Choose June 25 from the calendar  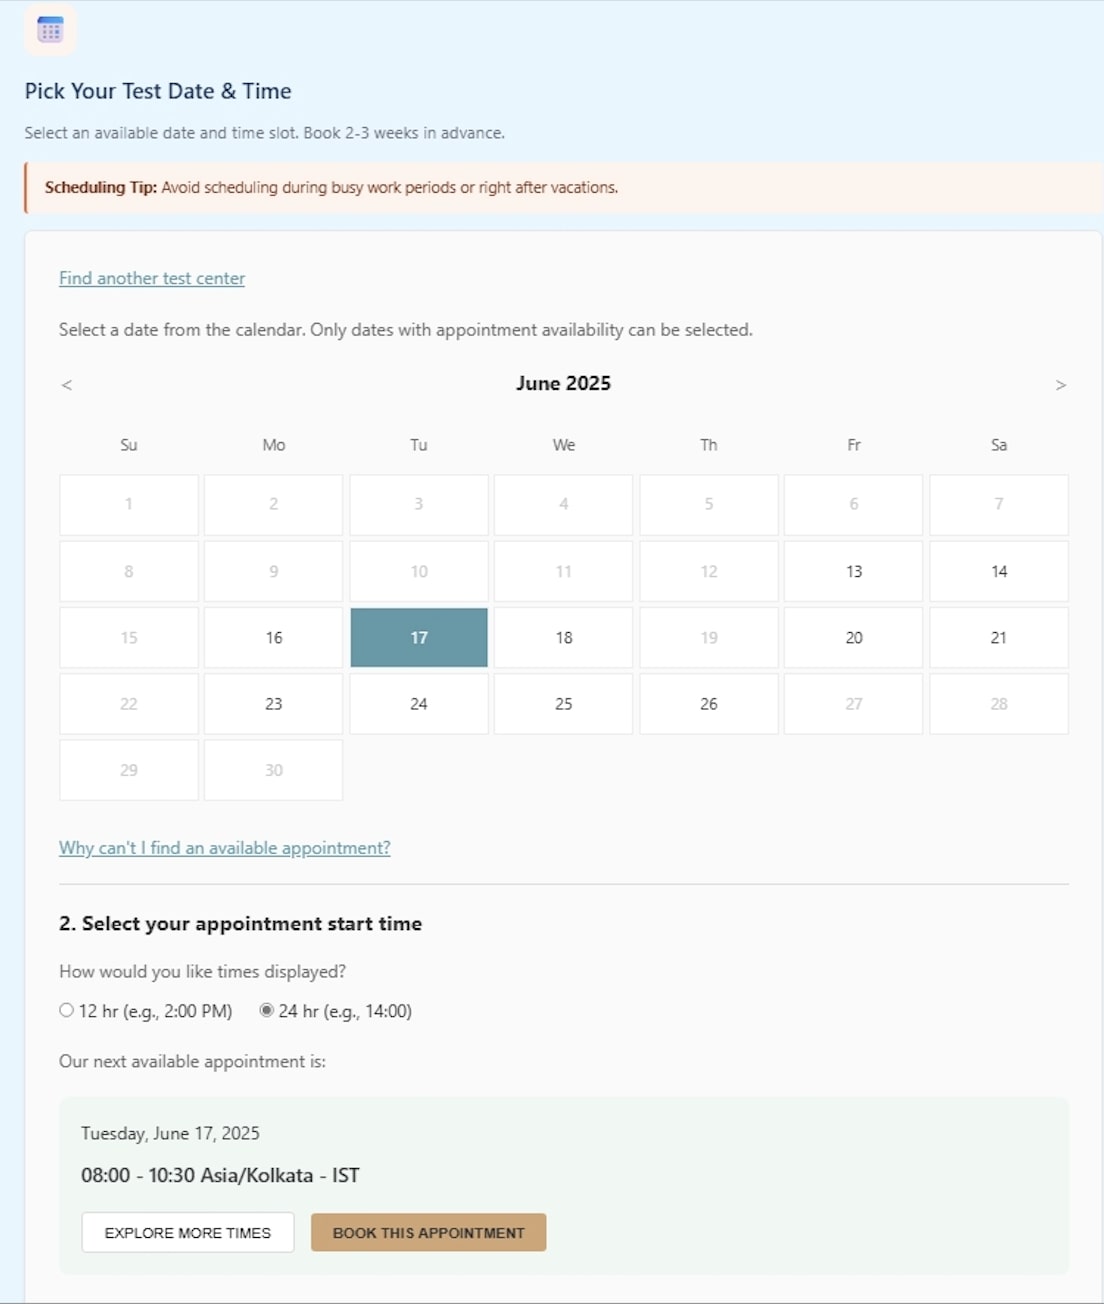coord(563,703)
